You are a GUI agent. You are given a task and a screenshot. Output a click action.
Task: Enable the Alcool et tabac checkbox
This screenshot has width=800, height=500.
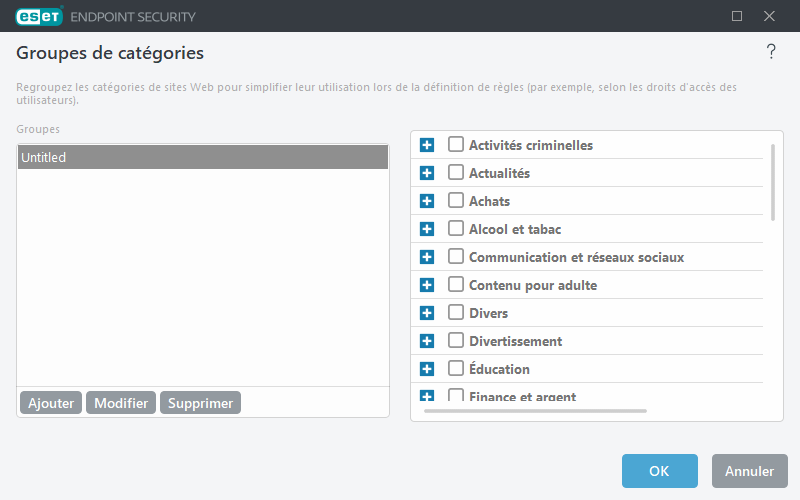(456, 229)
